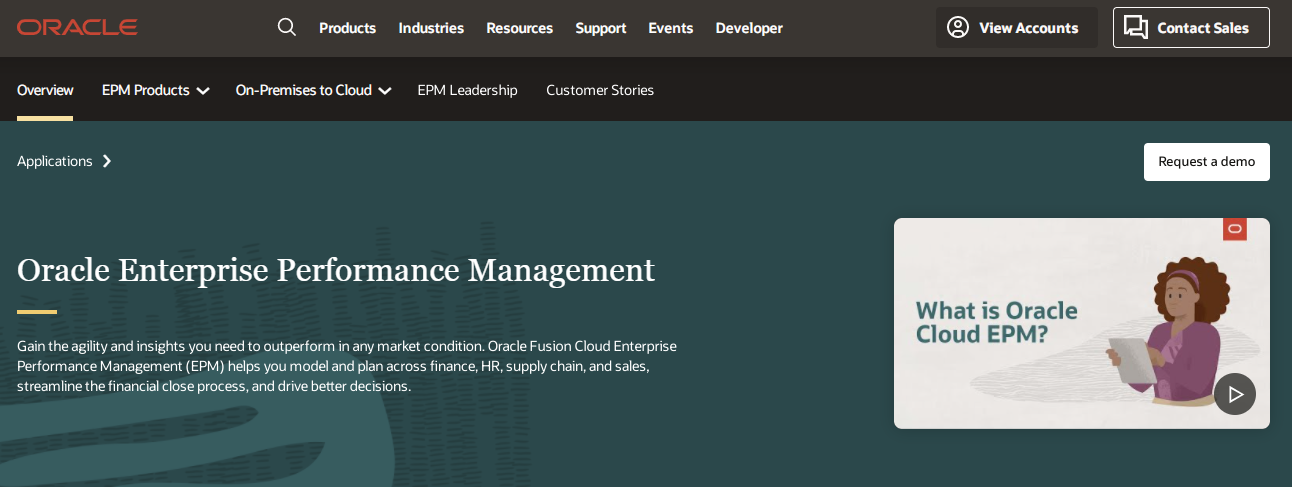The image size is (1292, 487).
Task: Open the Industries menu
Action: [x=431, y=28]
